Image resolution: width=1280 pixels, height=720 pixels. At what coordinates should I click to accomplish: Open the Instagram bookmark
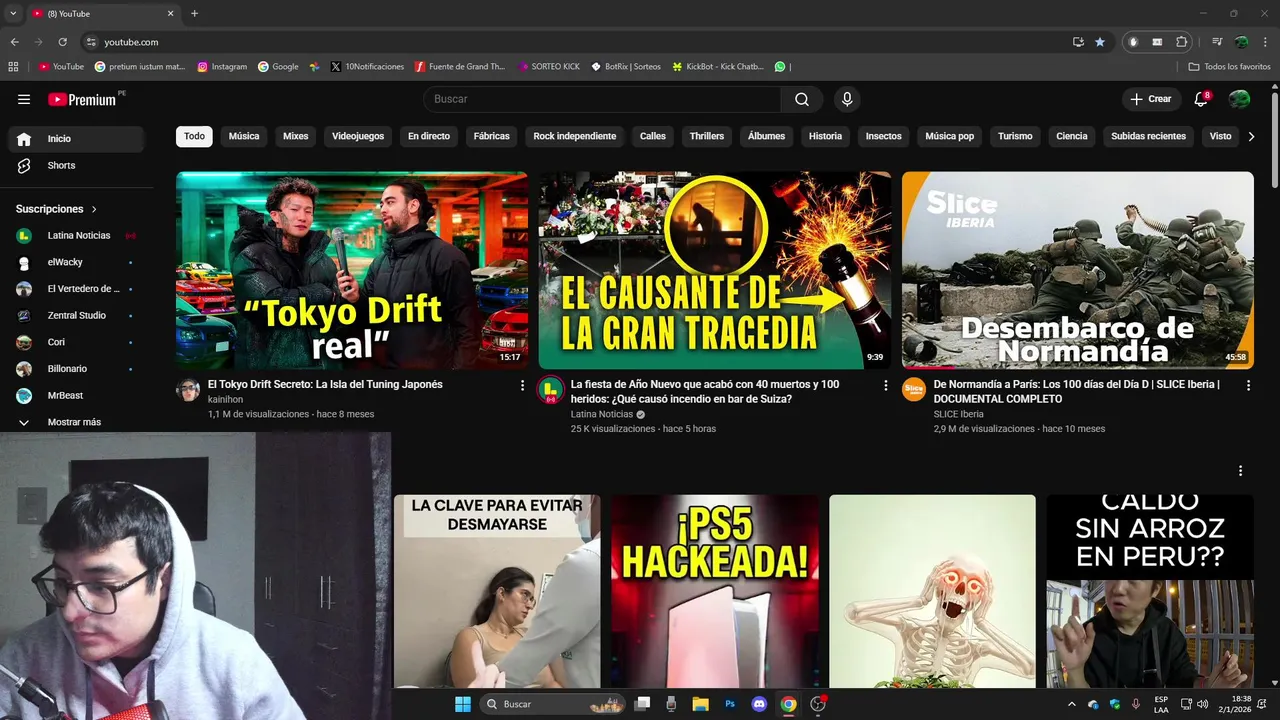coord(222,67)
